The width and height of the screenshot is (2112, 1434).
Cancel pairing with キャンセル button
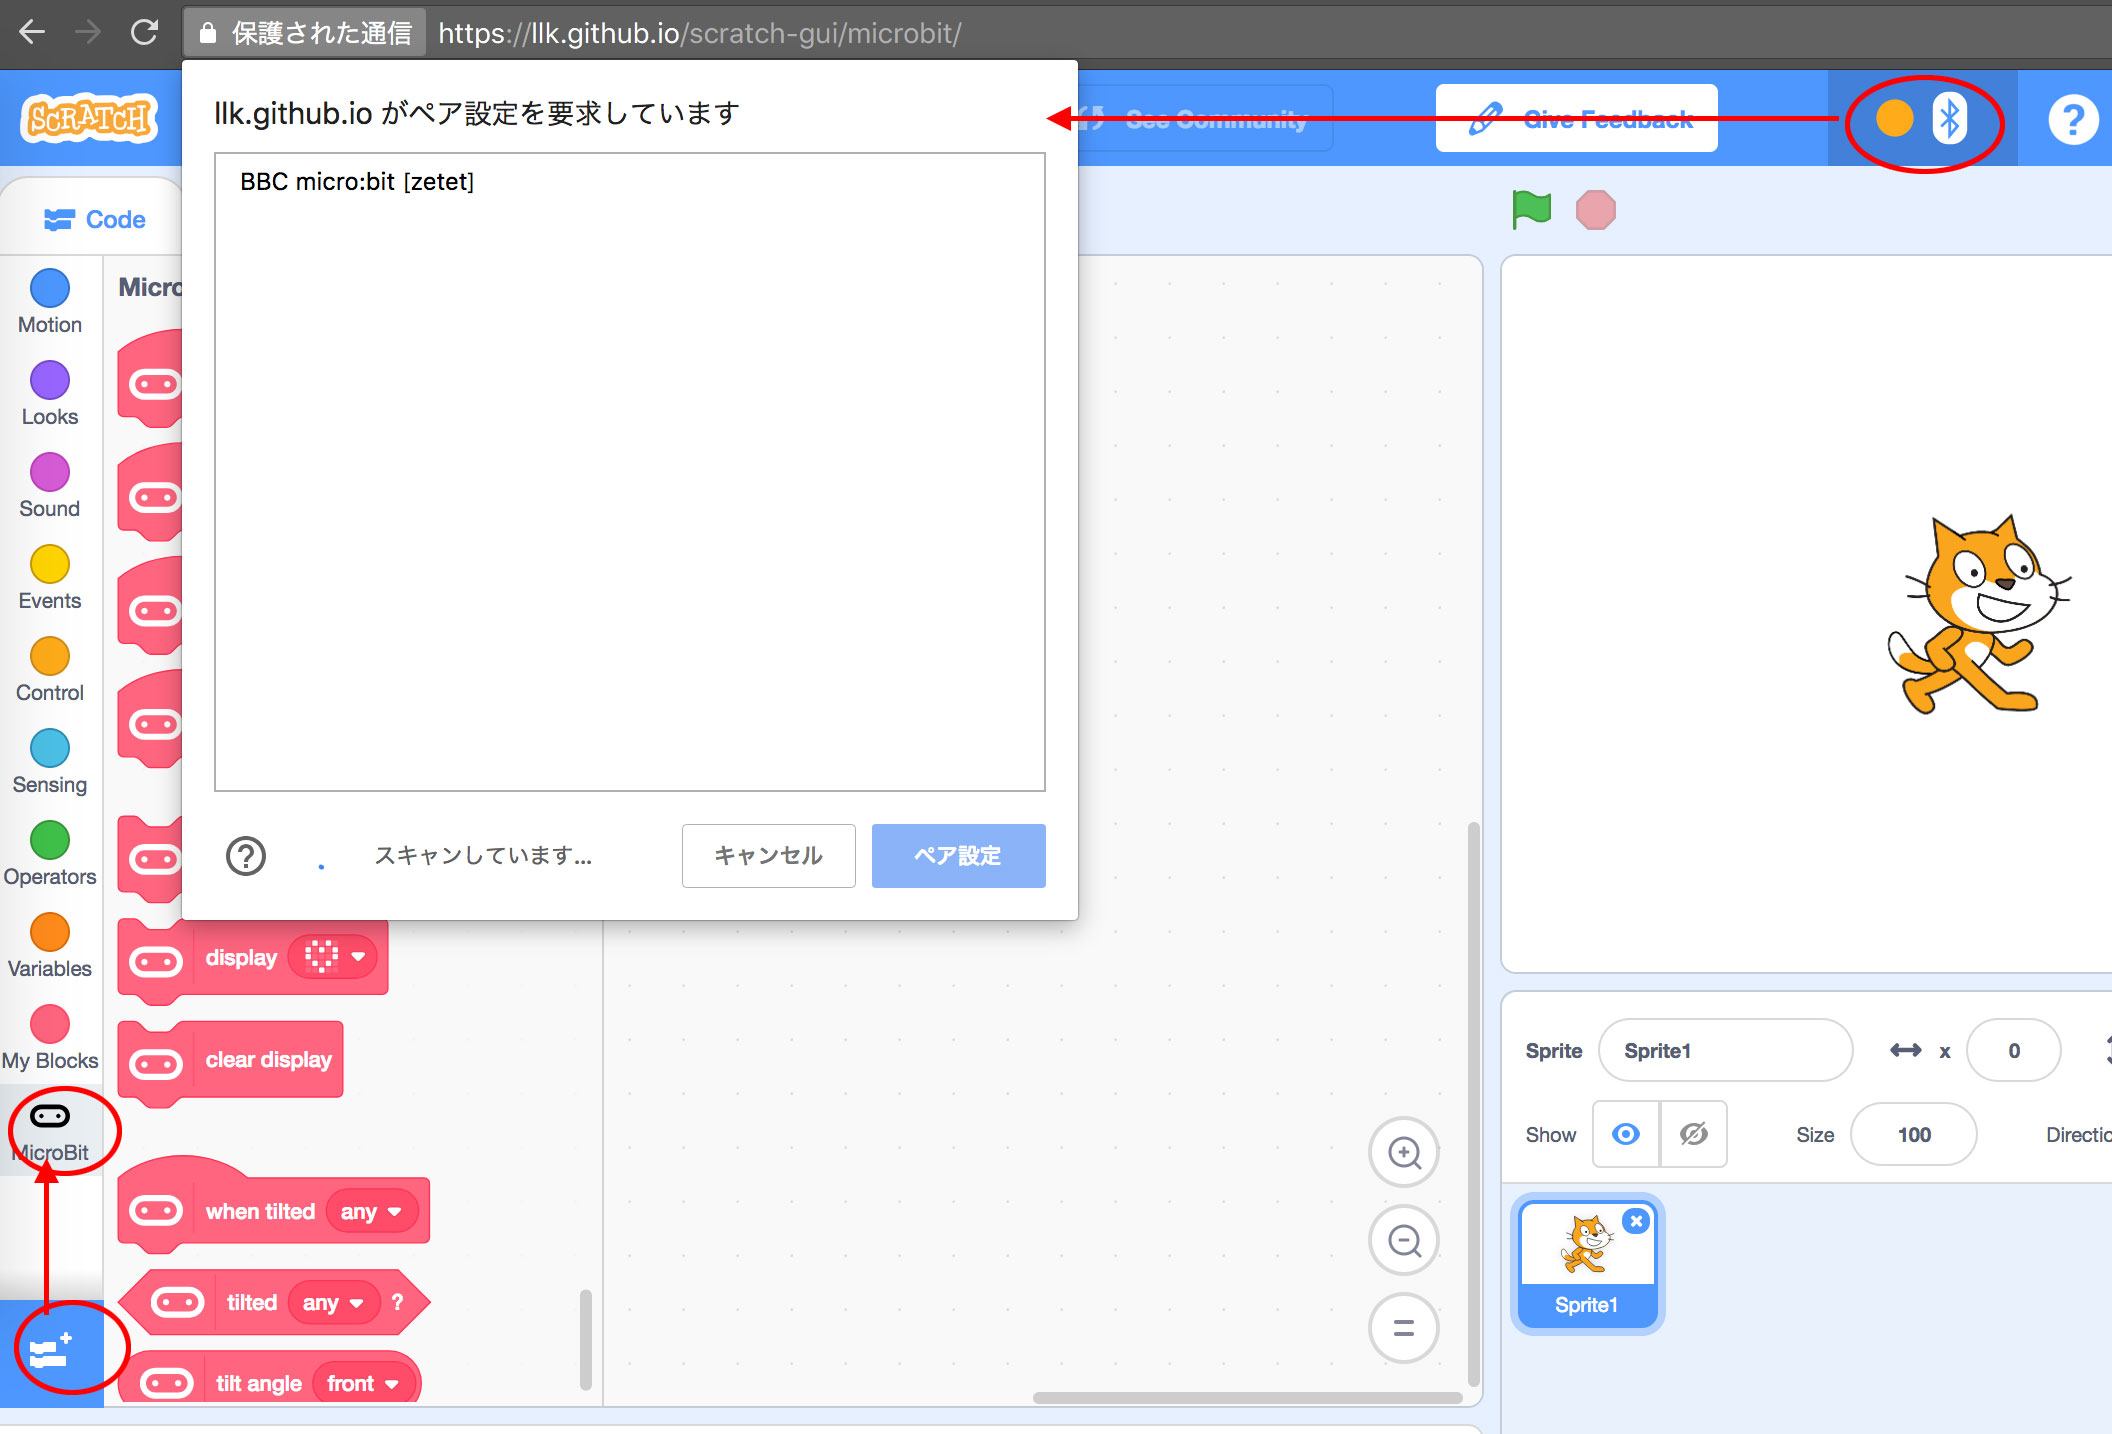click(x=767, y=856)
